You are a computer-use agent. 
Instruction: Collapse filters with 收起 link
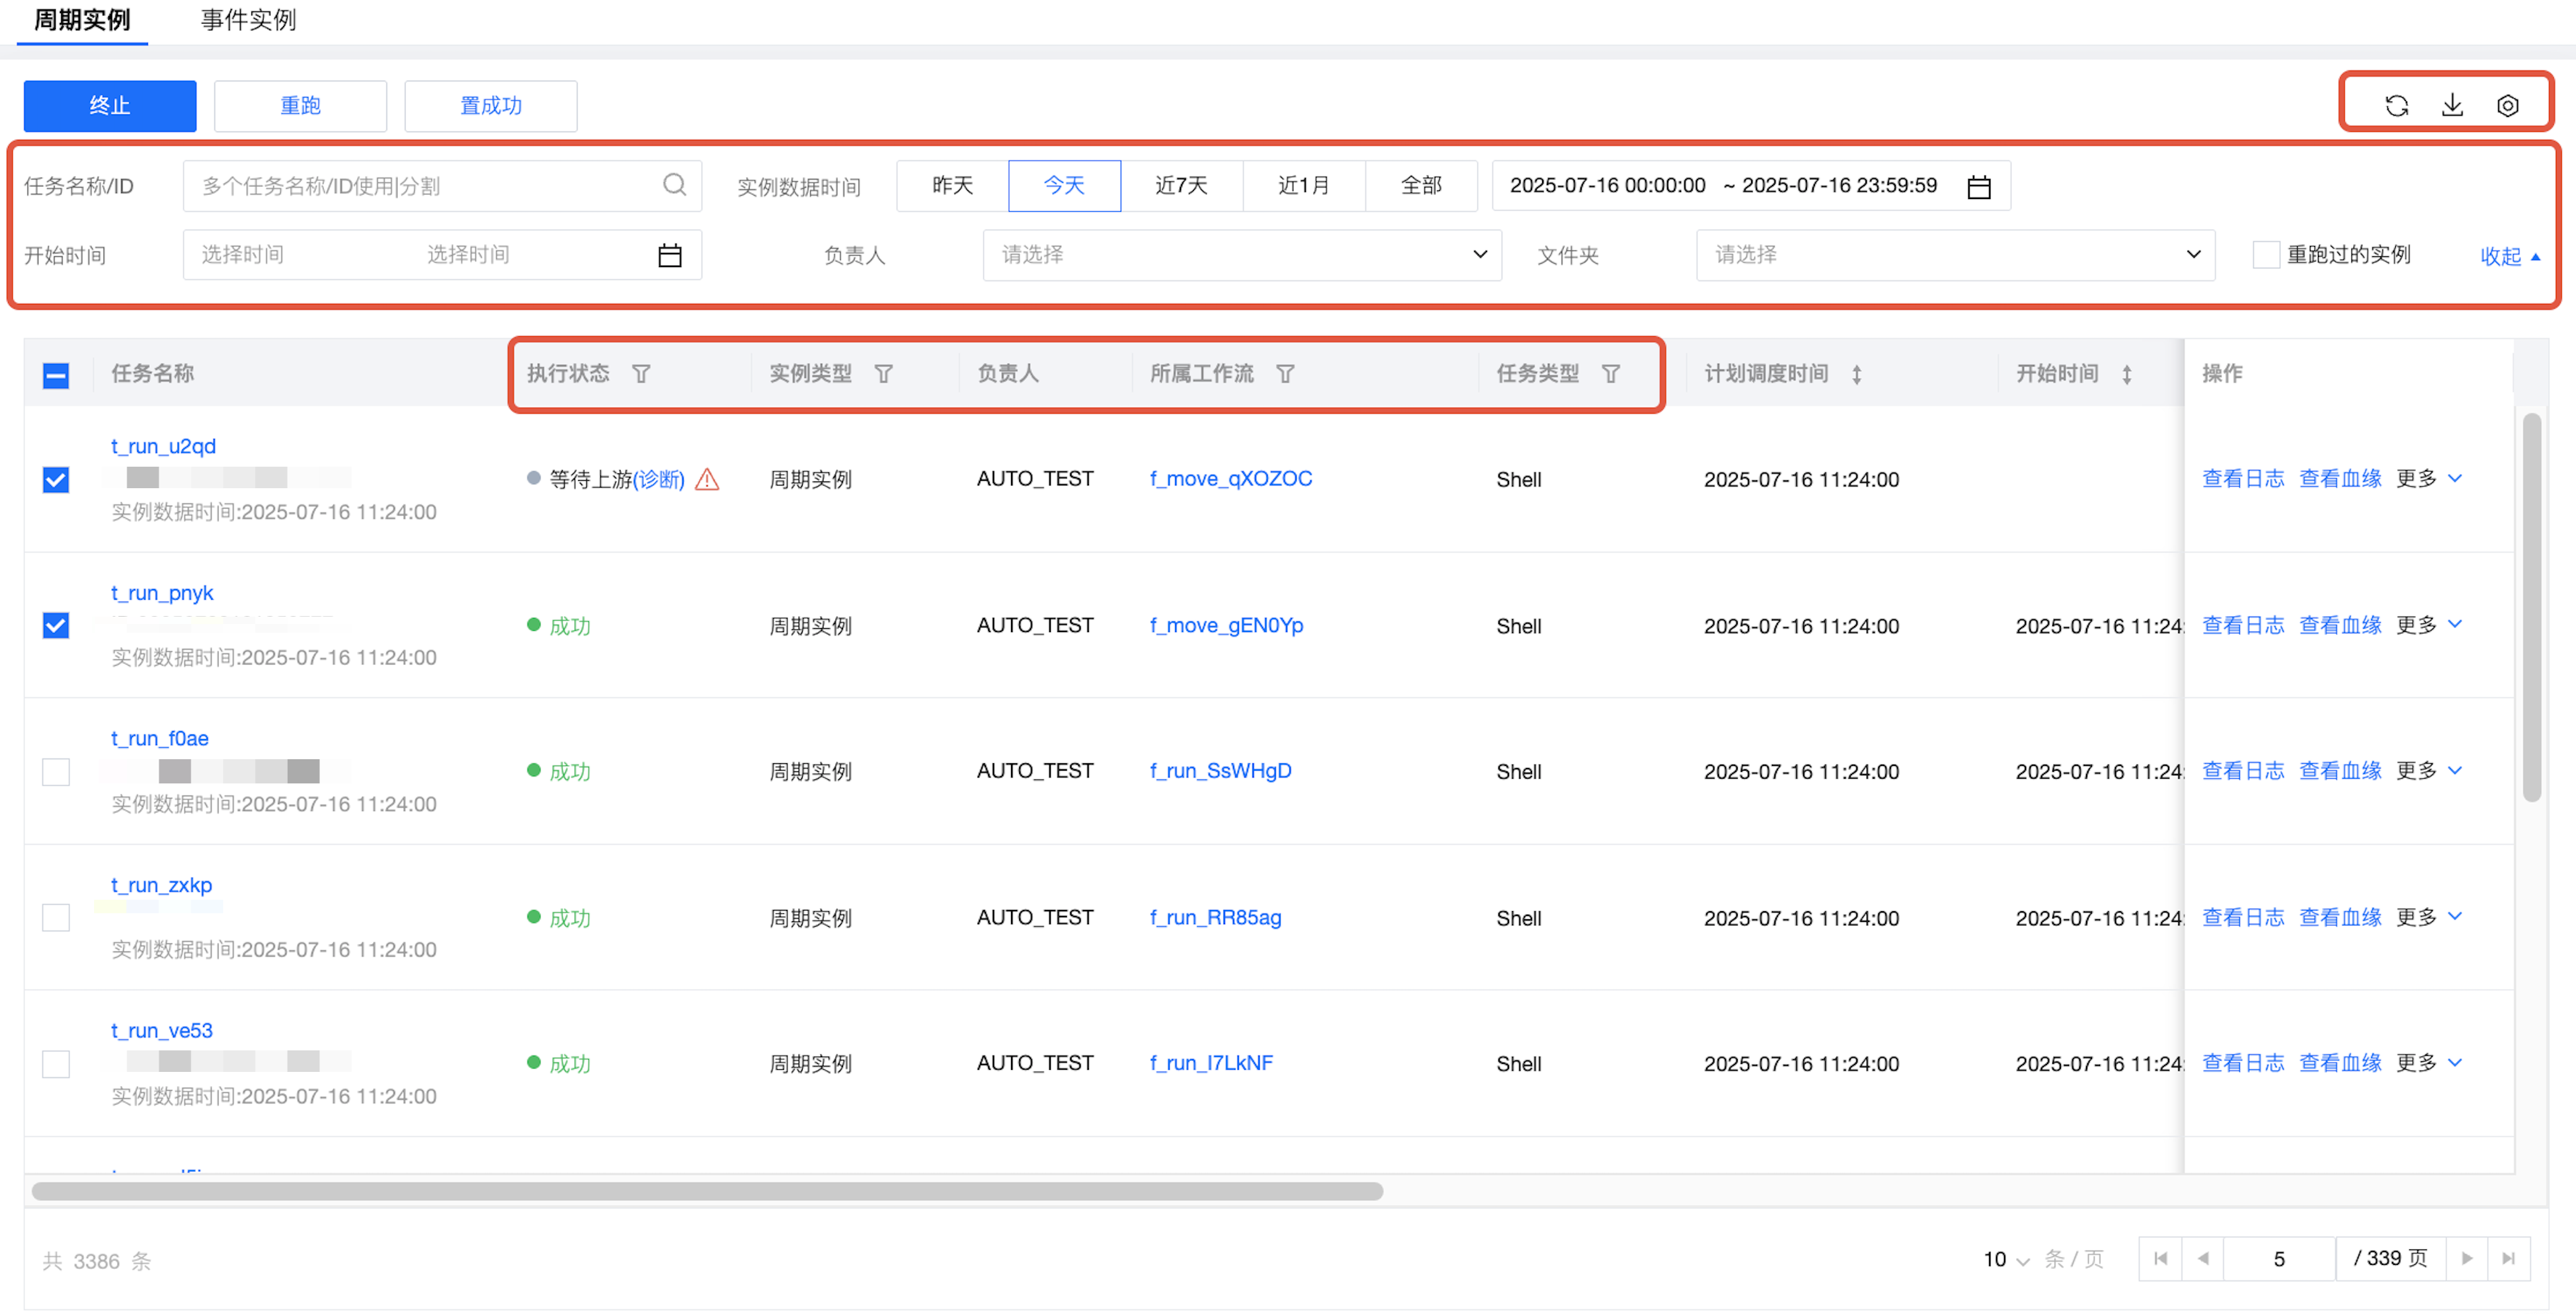pyautogui.click(x=2510, y=257)
